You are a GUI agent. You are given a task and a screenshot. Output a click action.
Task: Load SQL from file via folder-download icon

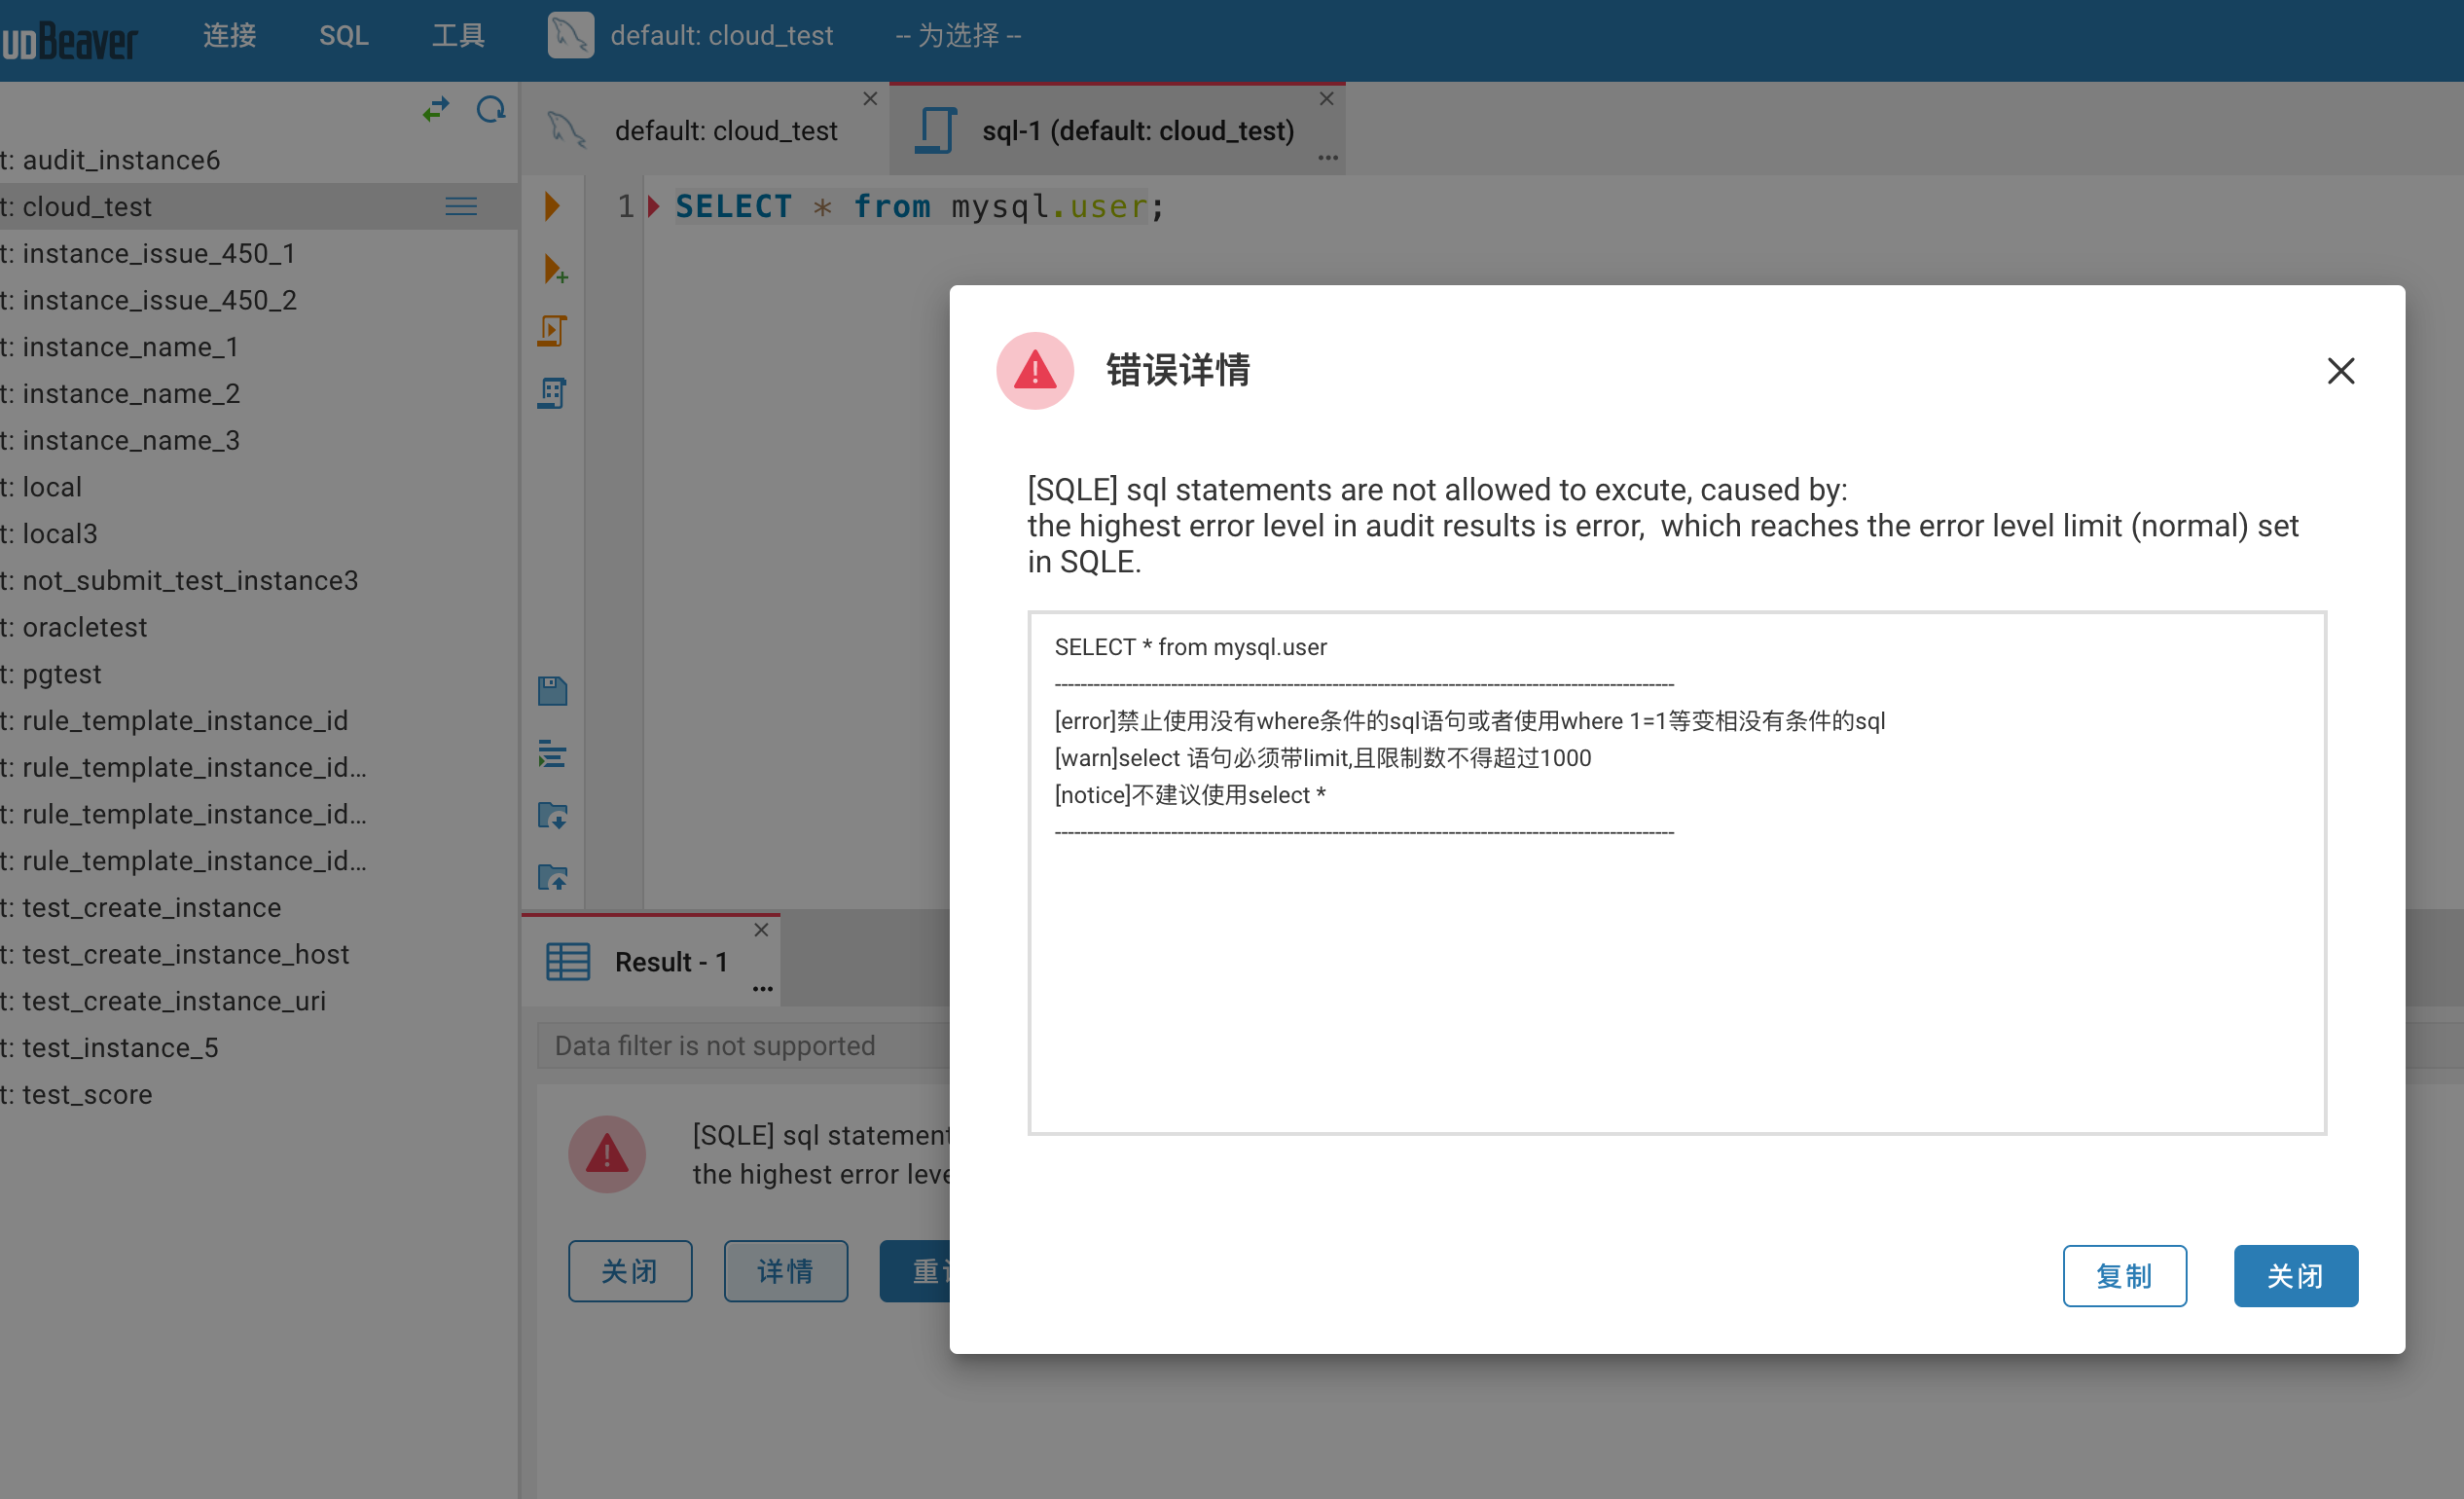[552, 815]
